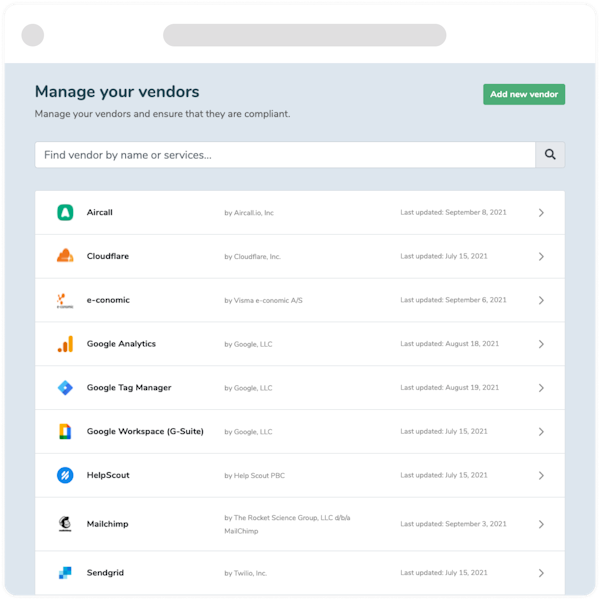Expand the Cloudflare row chevron
600x600 pixels.
pos(541,256)
